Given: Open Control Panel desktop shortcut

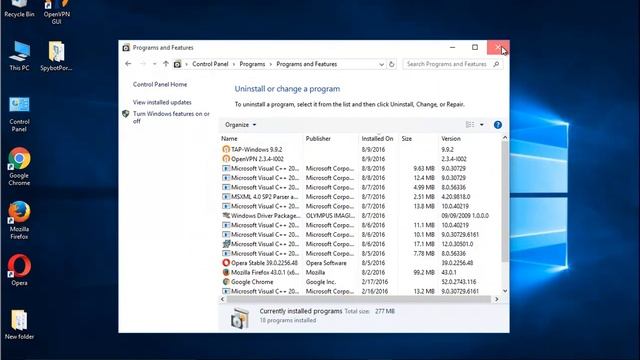Looking at the screenshot, I should [19, 114].
